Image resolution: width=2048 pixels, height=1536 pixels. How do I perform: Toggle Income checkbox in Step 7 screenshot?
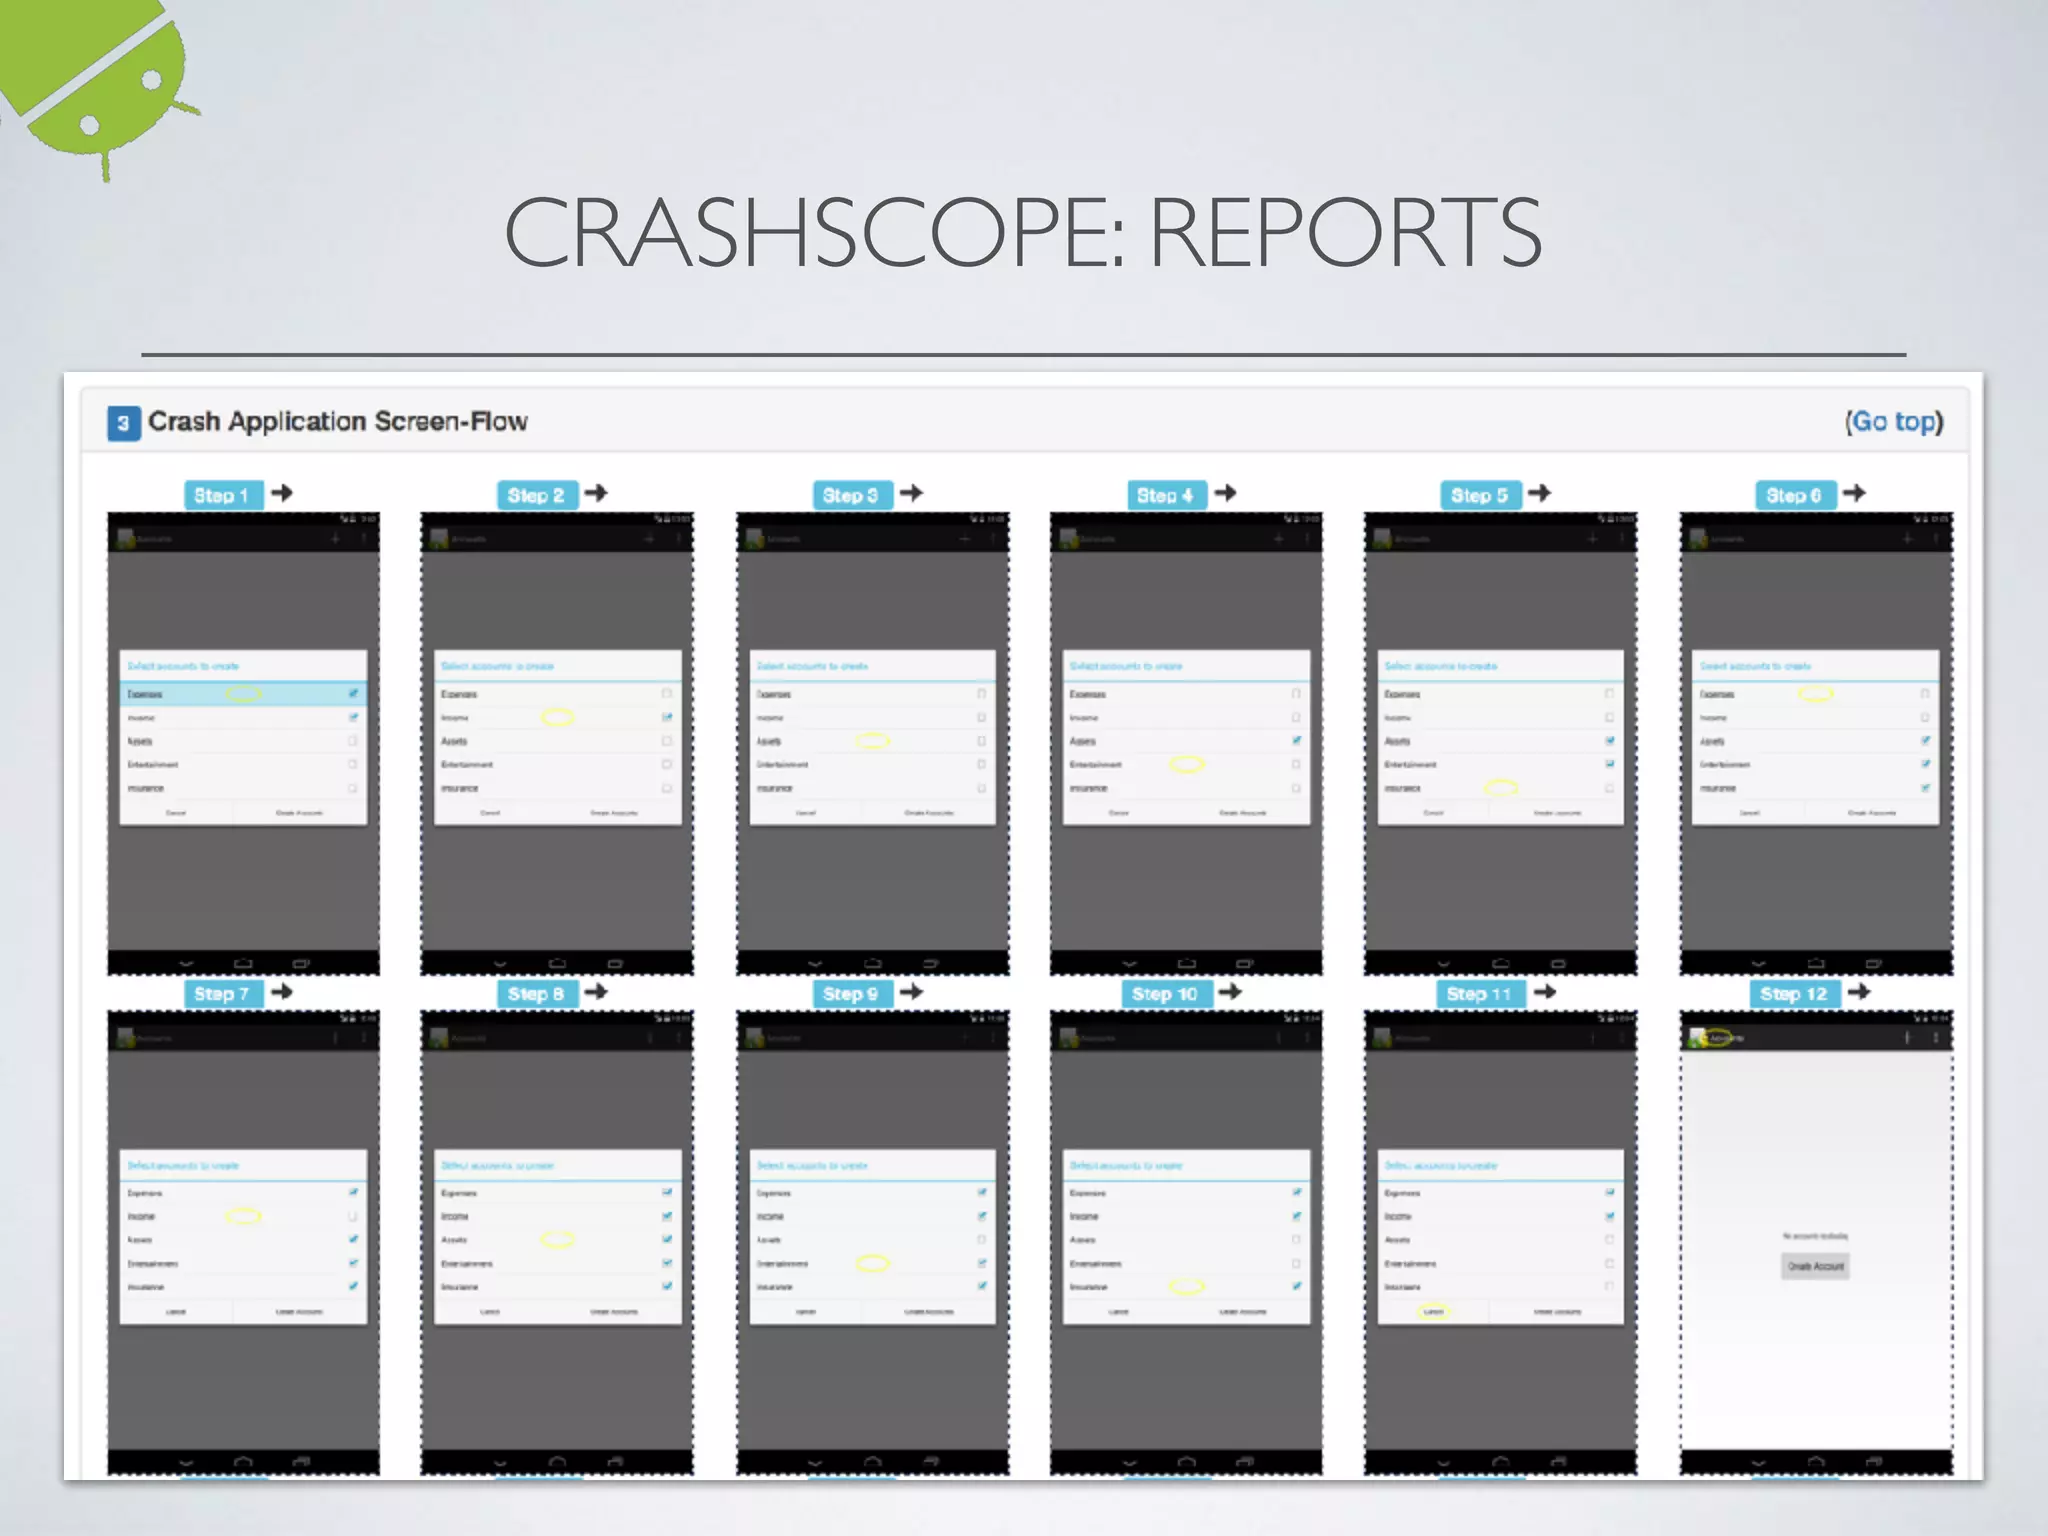(x=353, y=1216)
